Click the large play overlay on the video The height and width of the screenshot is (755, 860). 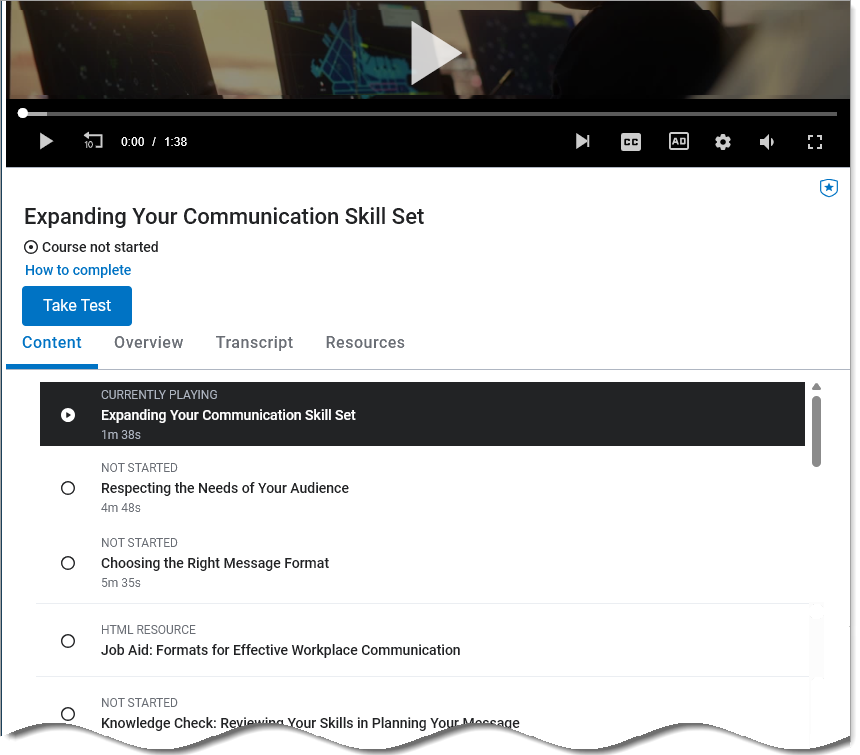[436, 52]
